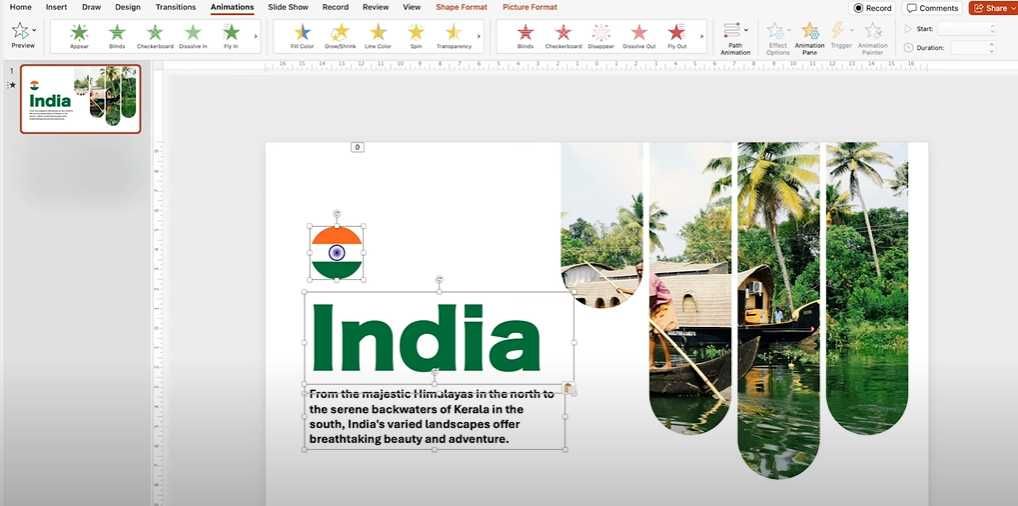Click the Preview animations star icon

click(21, 31)
